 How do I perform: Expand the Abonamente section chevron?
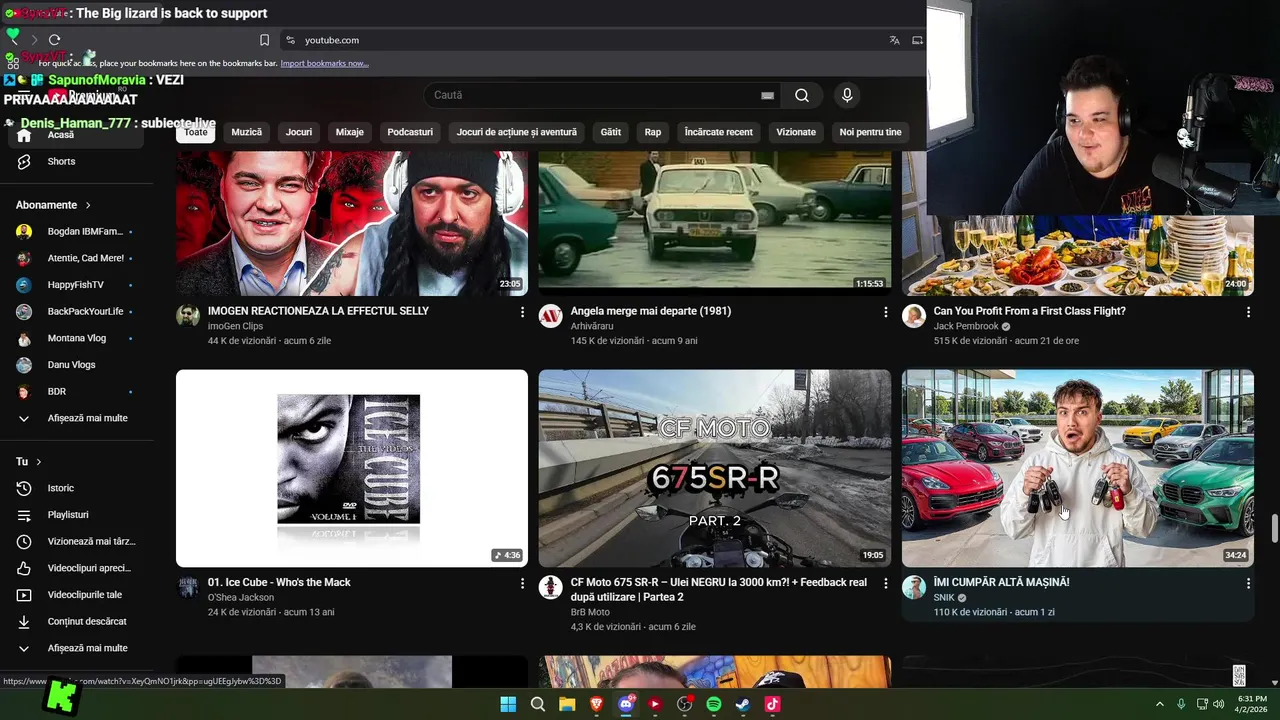(88, 205)
